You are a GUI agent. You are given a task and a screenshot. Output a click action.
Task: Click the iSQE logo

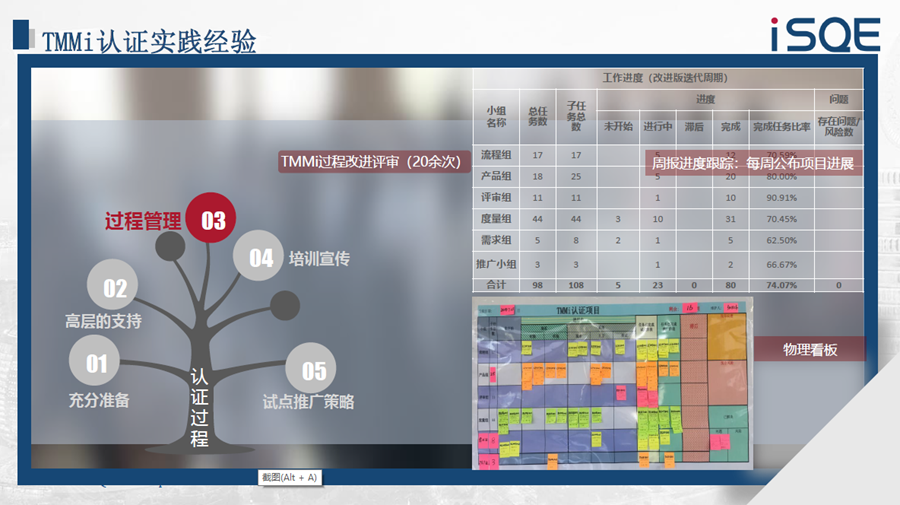[x=825, y=34]
